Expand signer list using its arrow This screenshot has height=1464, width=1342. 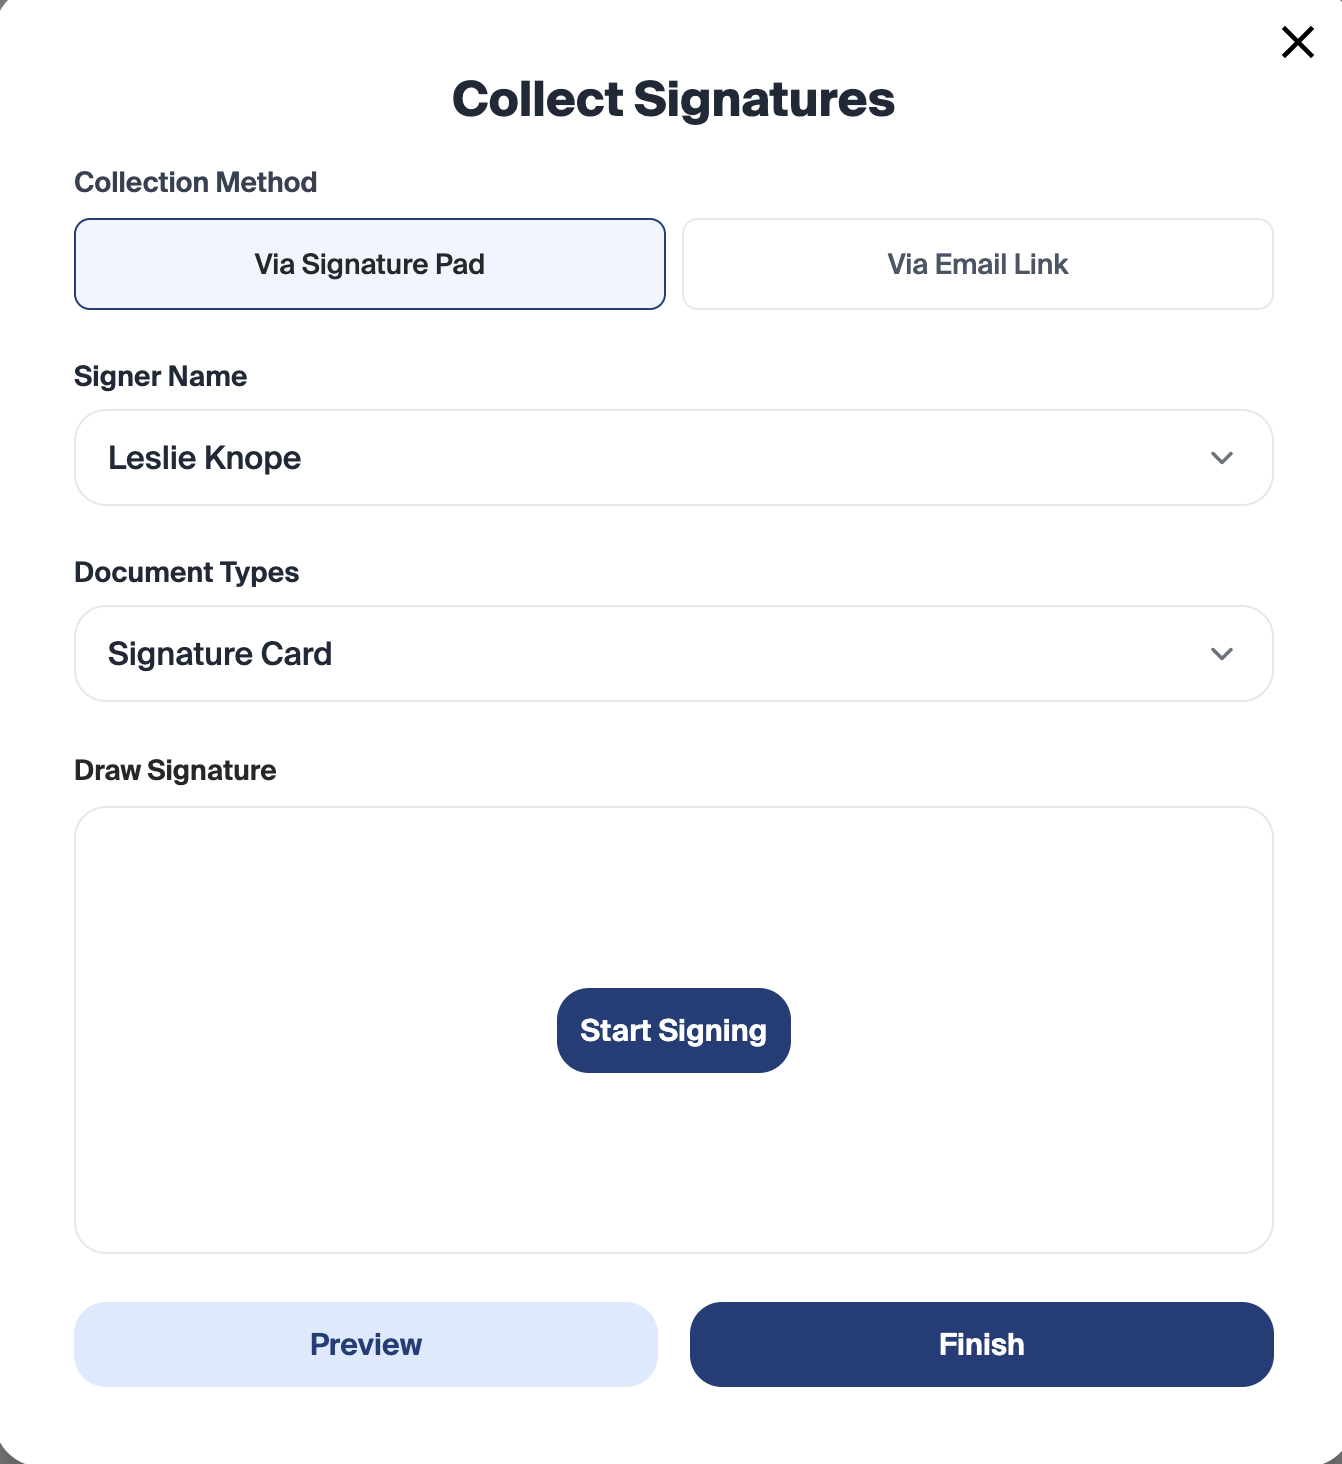[1221, 458]
